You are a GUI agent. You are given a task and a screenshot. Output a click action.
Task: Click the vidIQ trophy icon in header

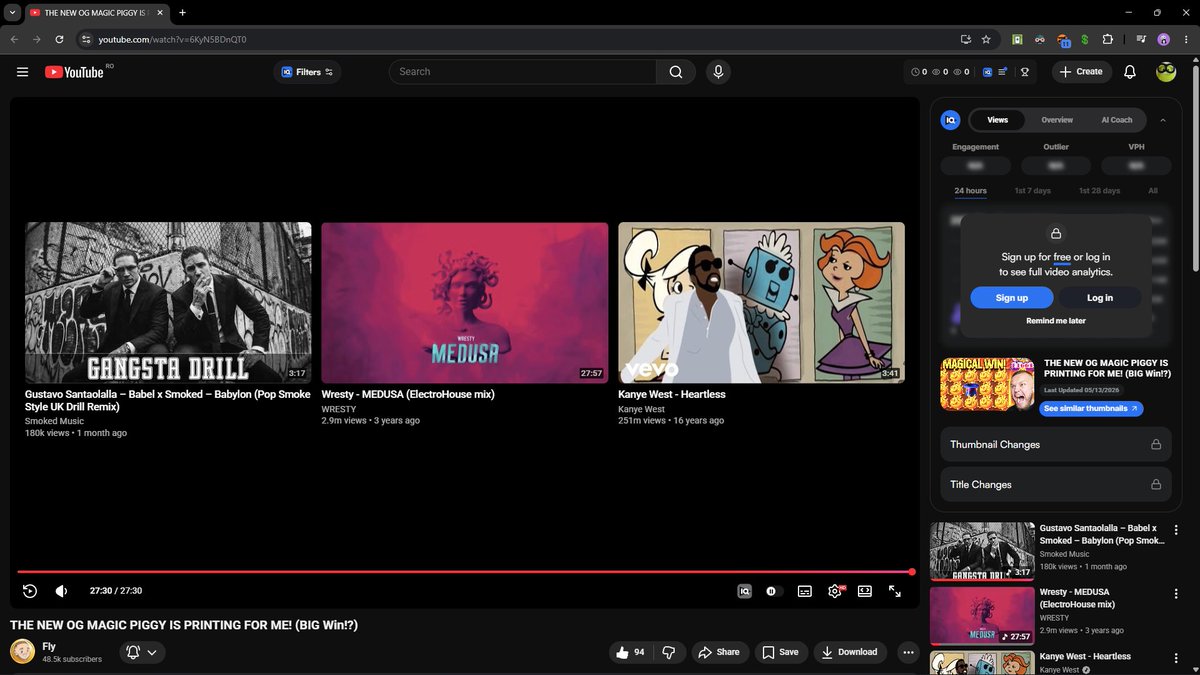1025,72
